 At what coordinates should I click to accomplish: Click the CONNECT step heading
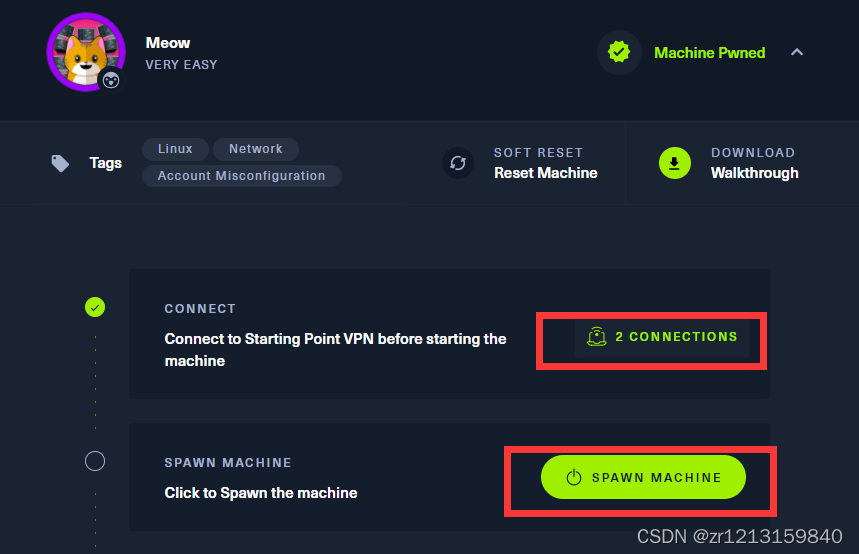point(200,309)
